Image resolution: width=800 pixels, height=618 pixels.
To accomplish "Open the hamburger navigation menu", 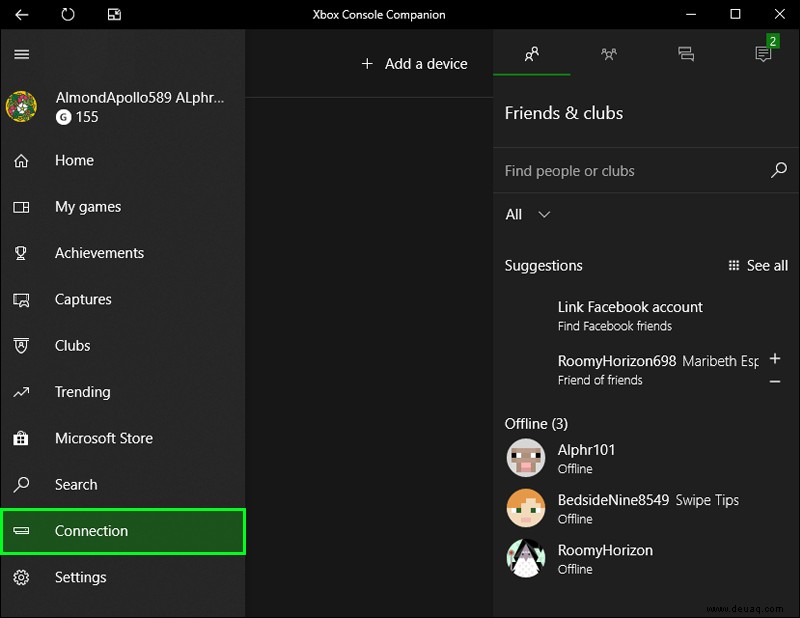I will pyautogui.click(x=21, y=54).
